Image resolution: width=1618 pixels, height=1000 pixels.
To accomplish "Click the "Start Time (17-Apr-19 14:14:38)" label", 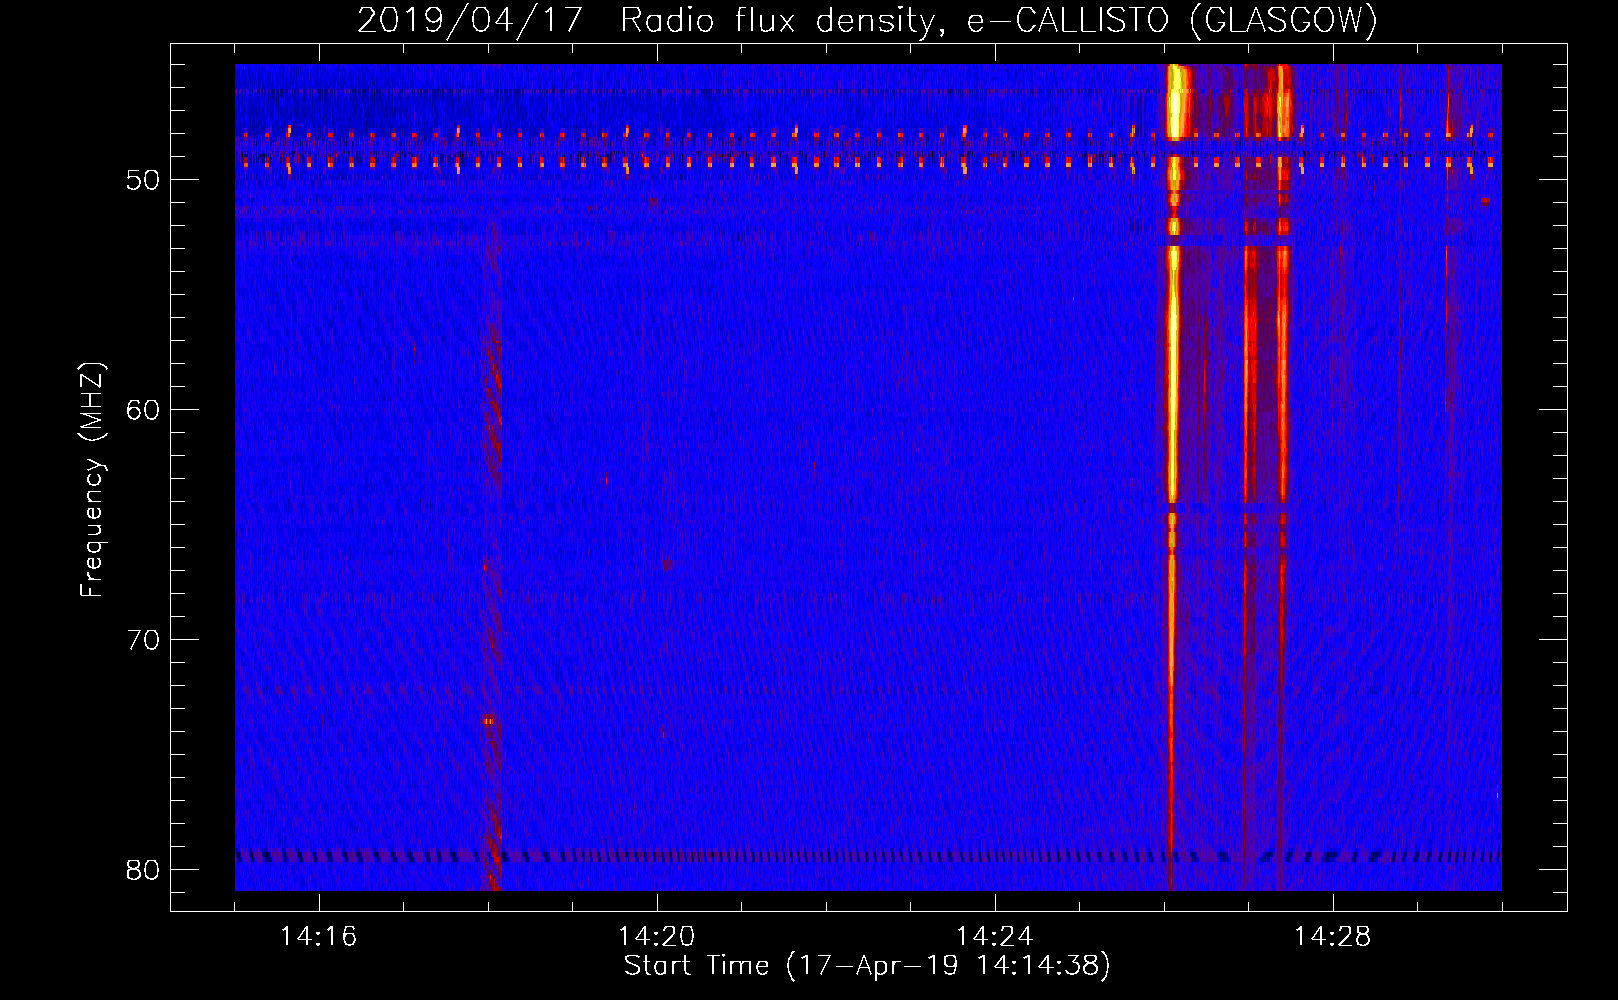I will click(x=867, y=966).
